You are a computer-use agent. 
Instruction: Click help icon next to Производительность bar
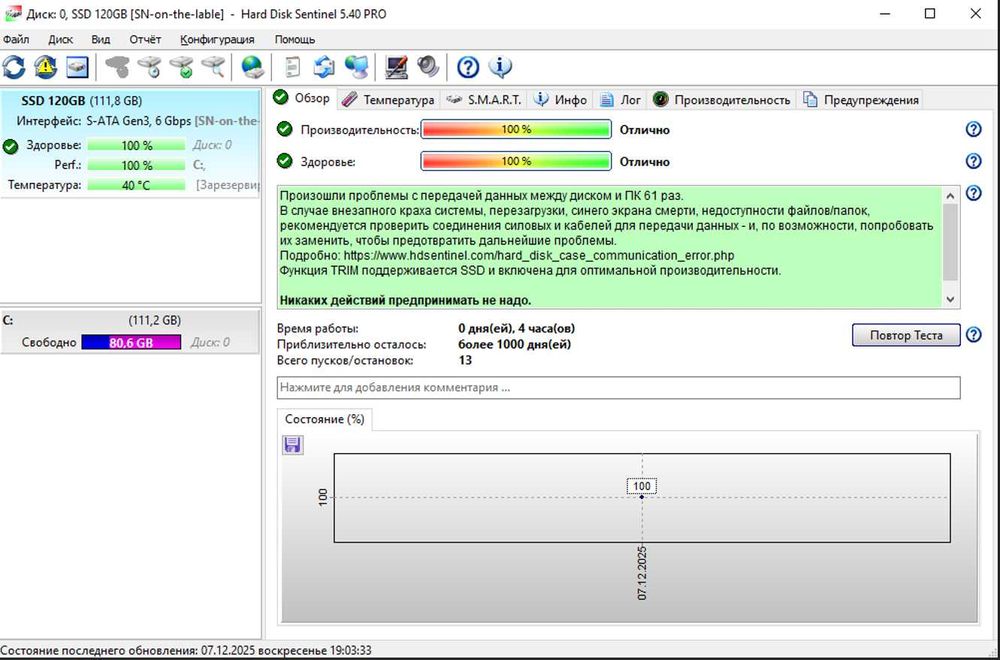click(973, 129)
